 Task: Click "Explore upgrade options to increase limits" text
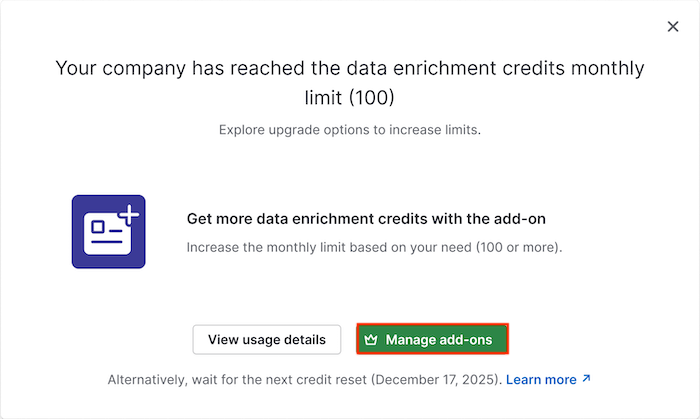(x=350, y=130)
